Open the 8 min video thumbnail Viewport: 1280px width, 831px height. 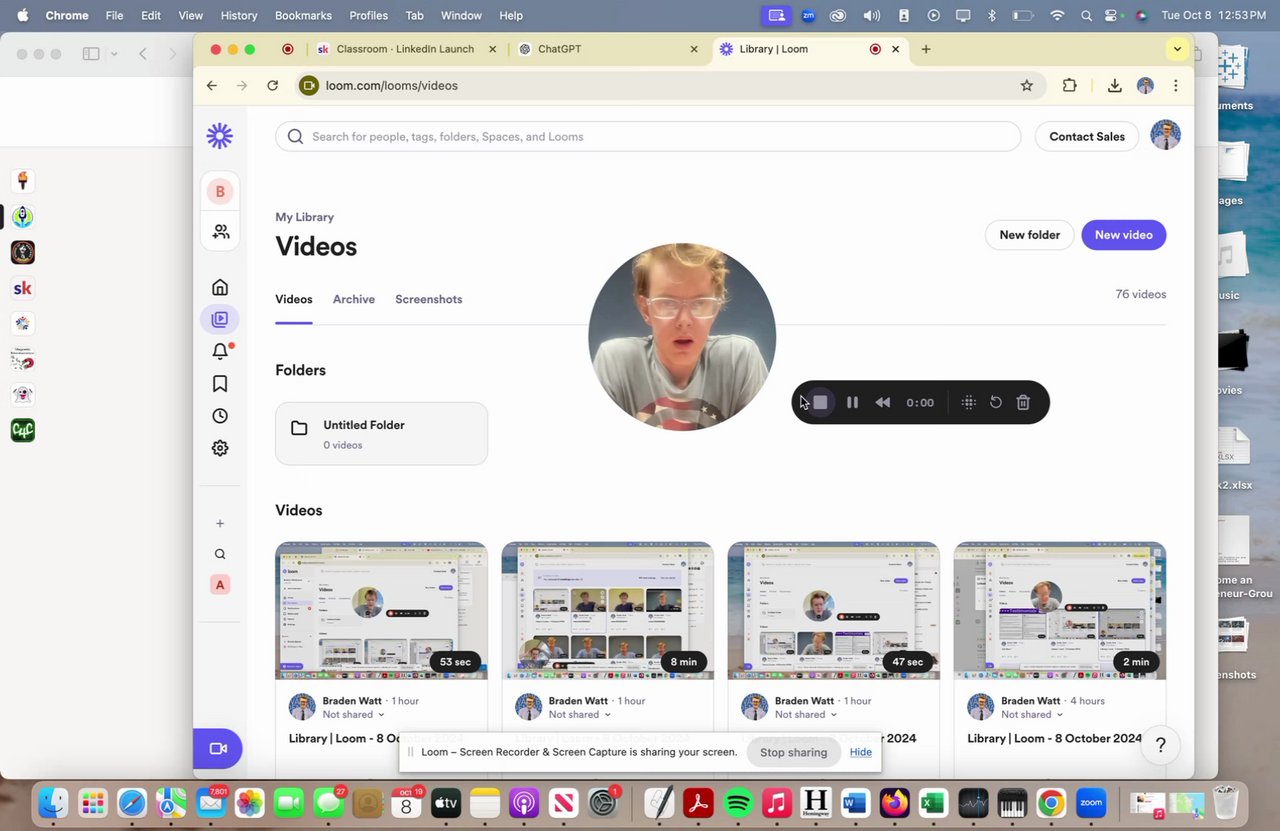click(607, 611)
